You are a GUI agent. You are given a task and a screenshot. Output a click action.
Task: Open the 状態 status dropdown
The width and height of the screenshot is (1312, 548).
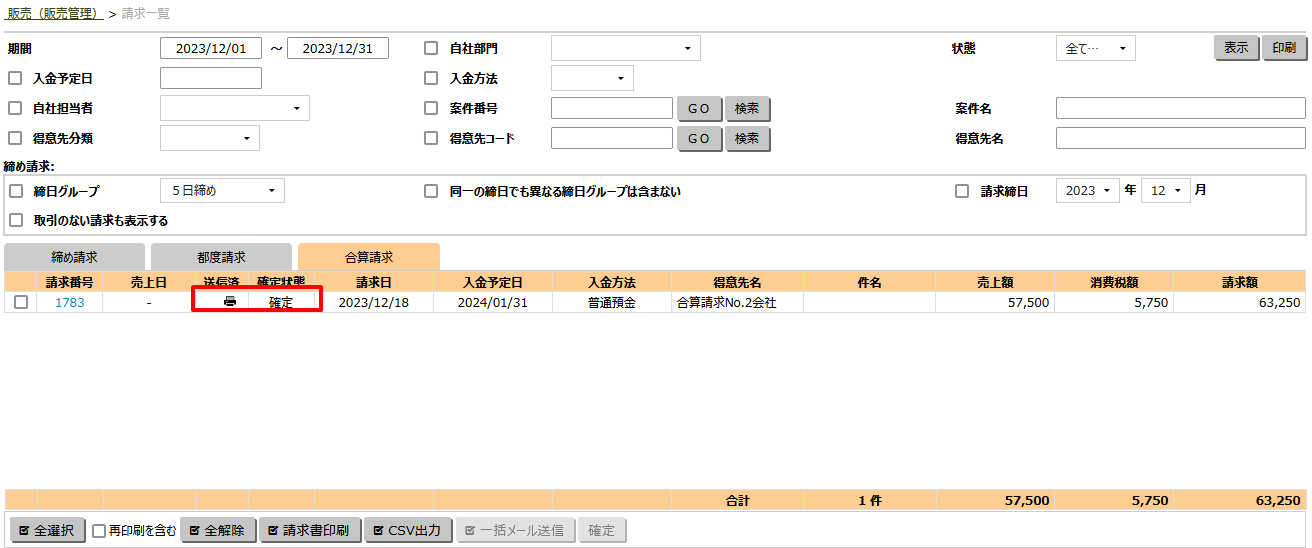pos(1095,48)
